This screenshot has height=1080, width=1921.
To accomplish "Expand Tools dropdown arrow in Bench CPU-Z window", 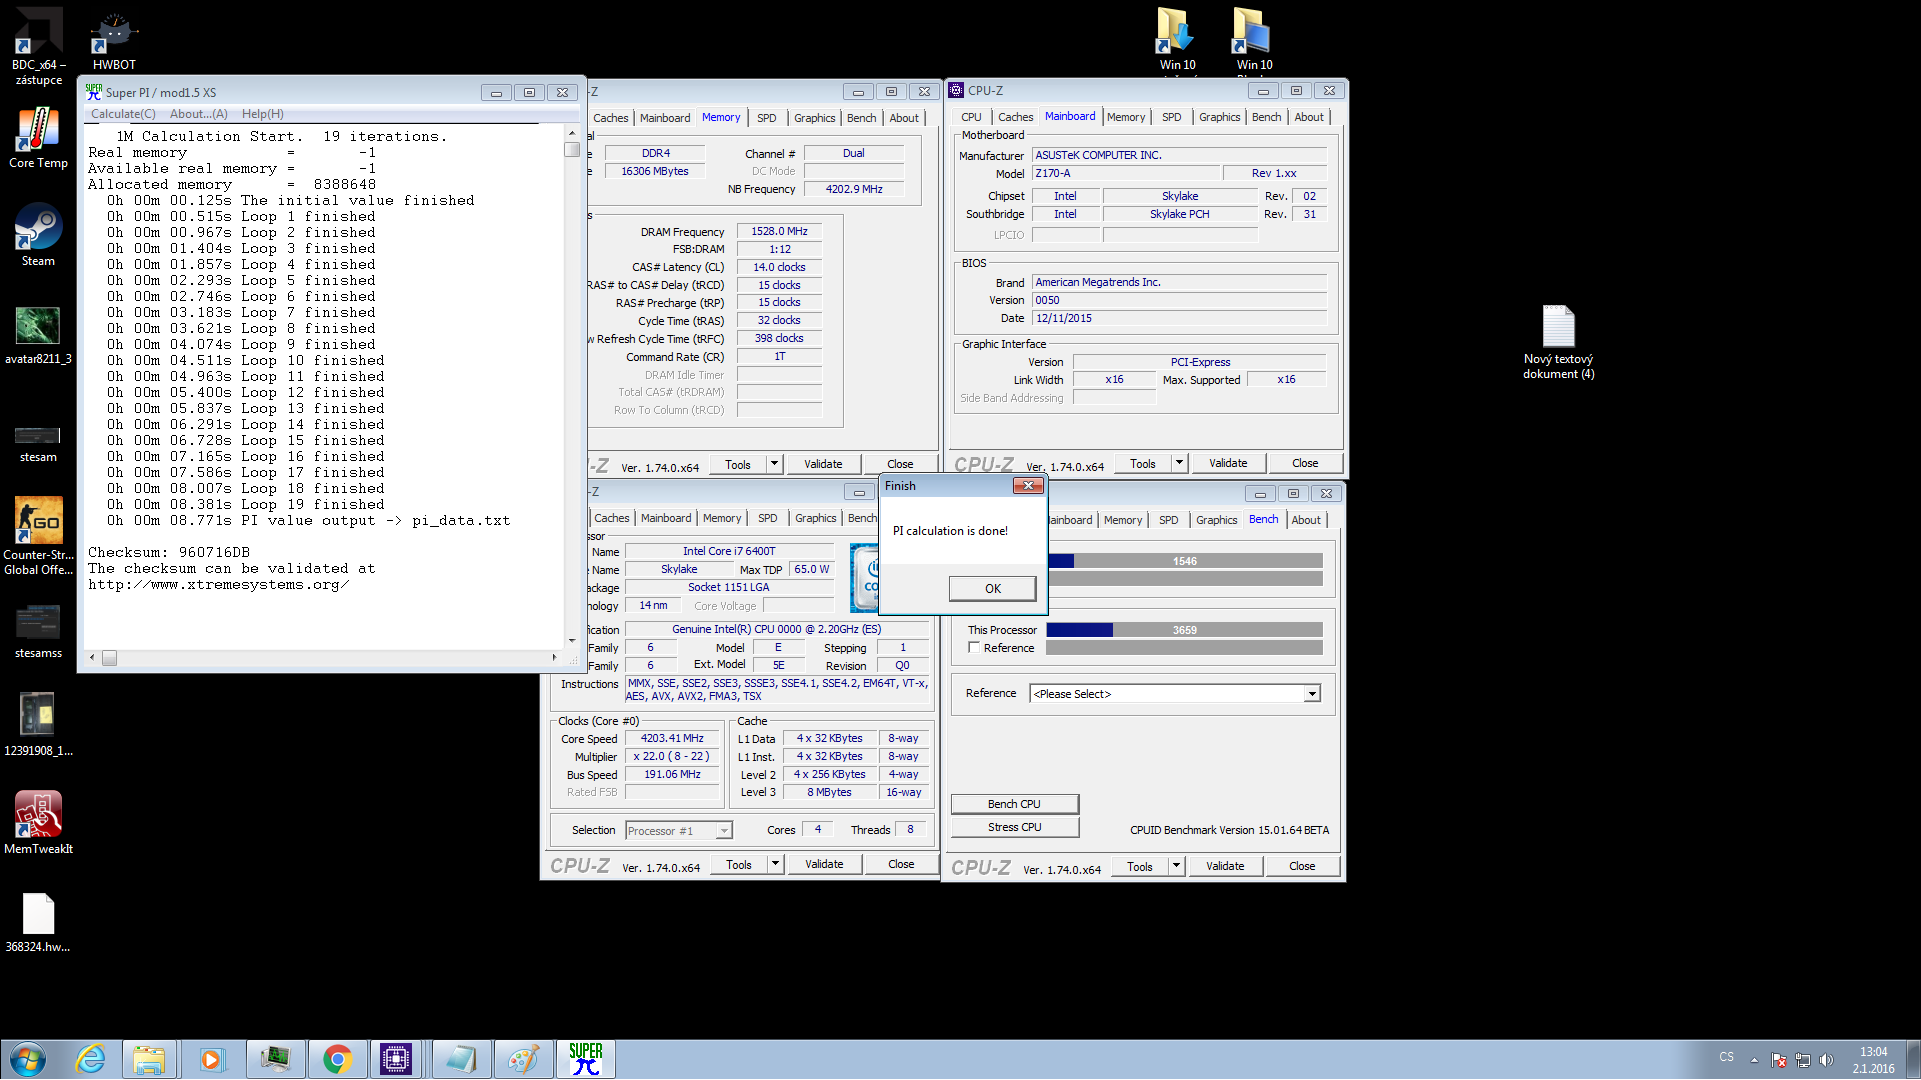I will pyautogui.click(x=1176, y=866).
